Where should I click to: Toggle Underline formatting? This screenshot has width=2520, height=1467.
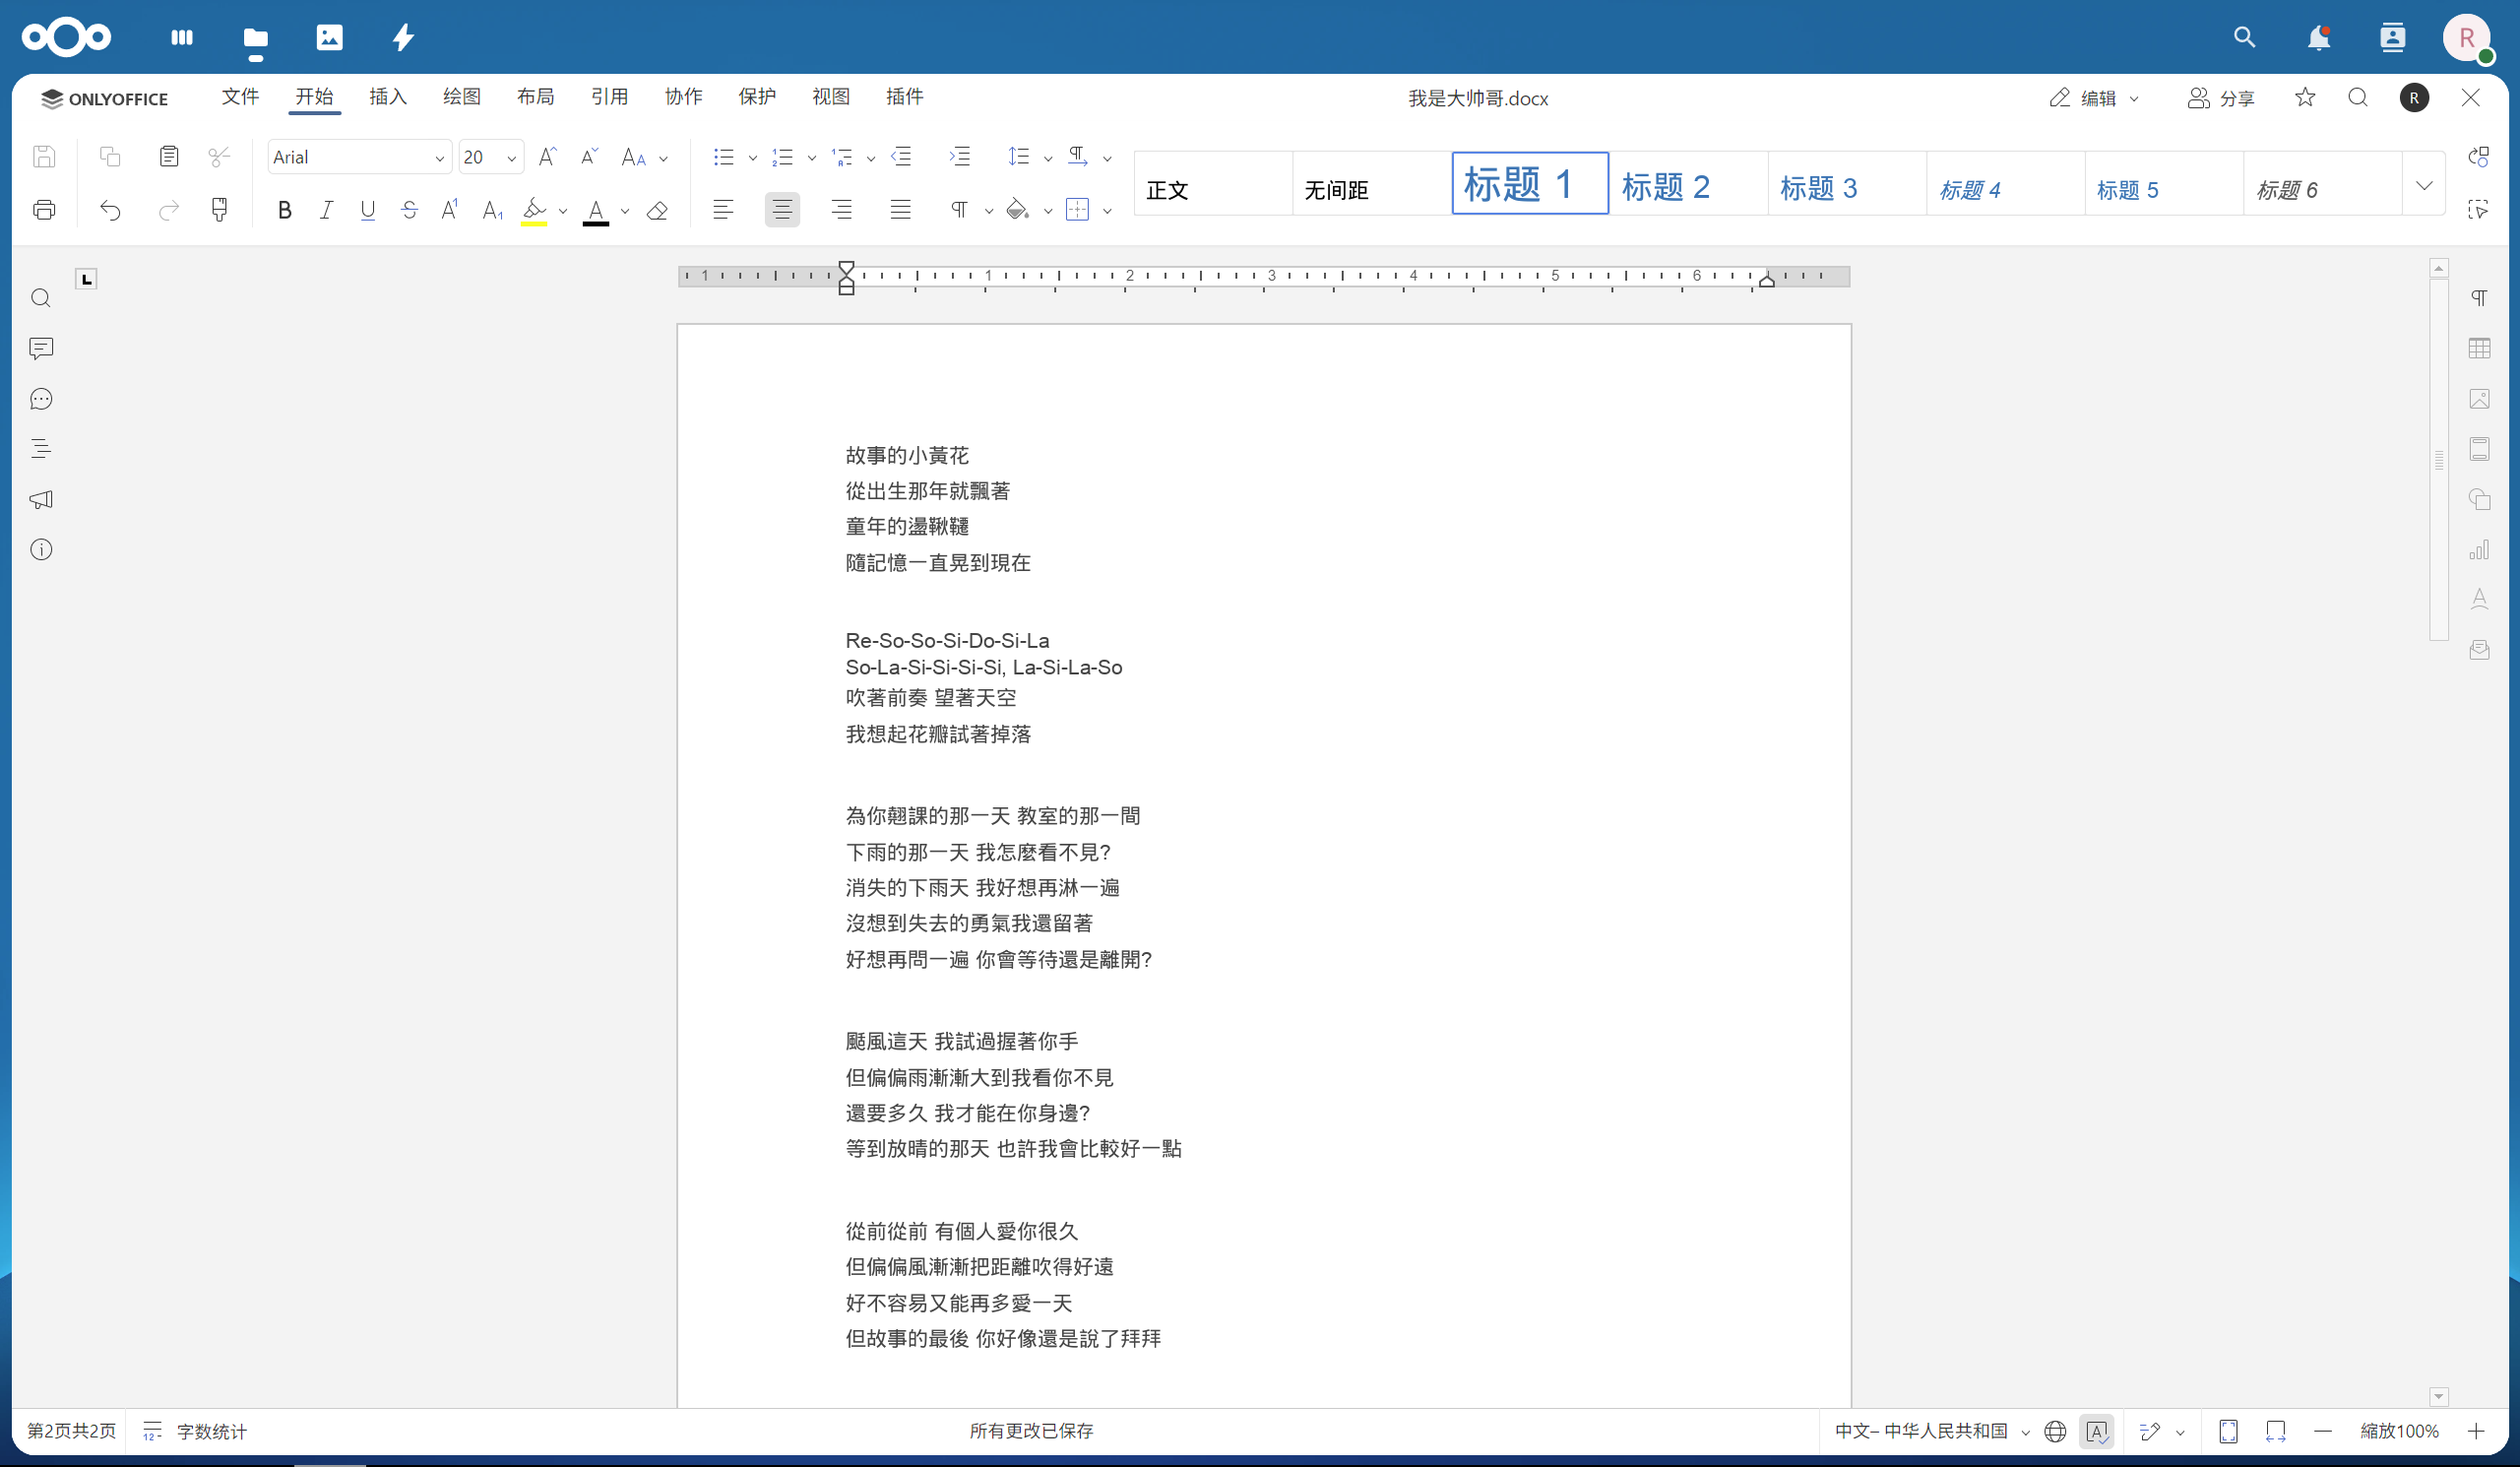pos(367,210)
